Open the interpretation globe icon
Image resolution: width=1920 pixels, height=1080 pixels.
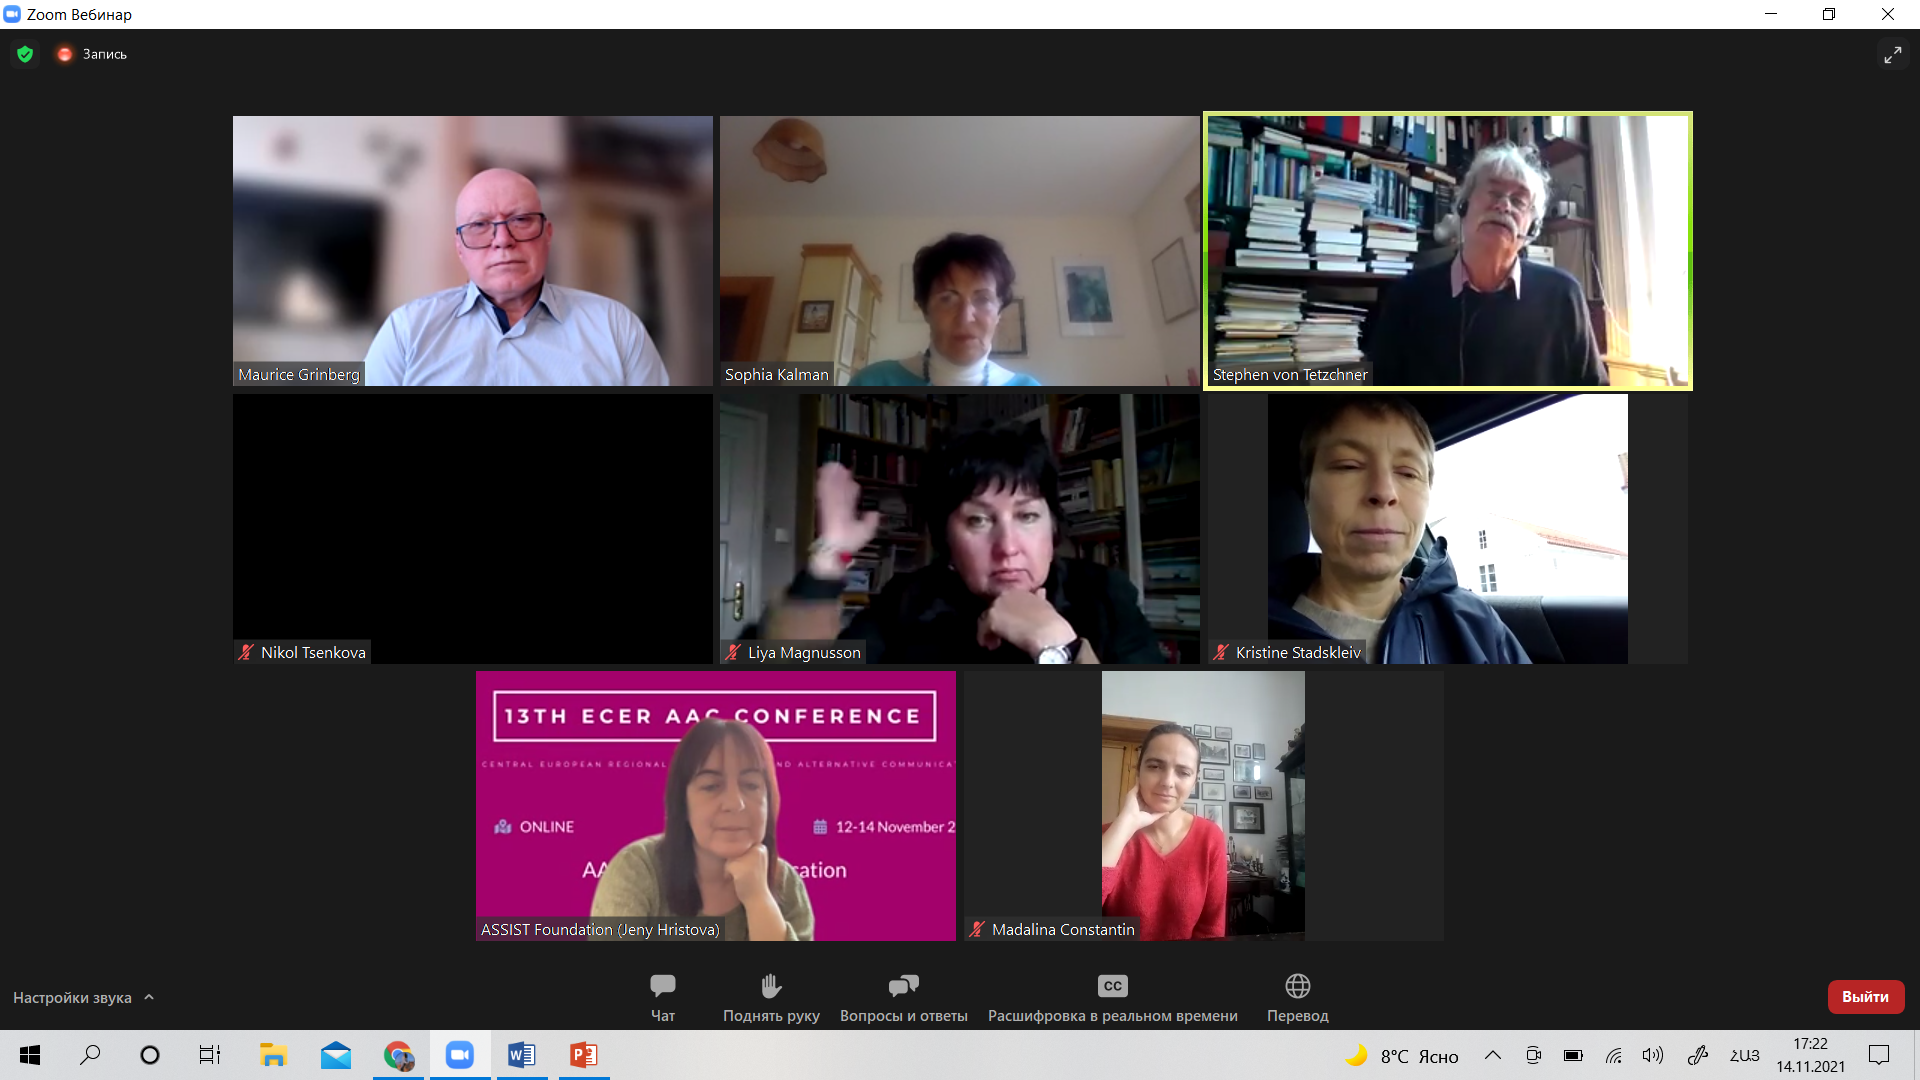[x=1297, y=986]
